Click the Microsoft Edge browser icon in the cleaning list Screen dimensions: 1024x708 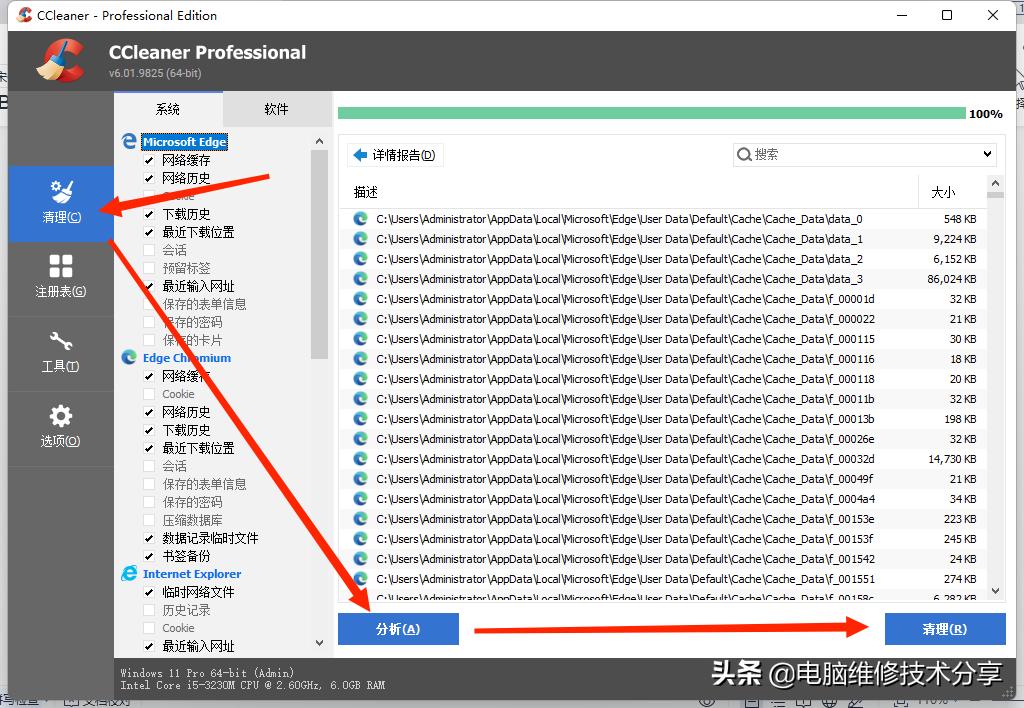pyautogui.click(x=130, y=141)
